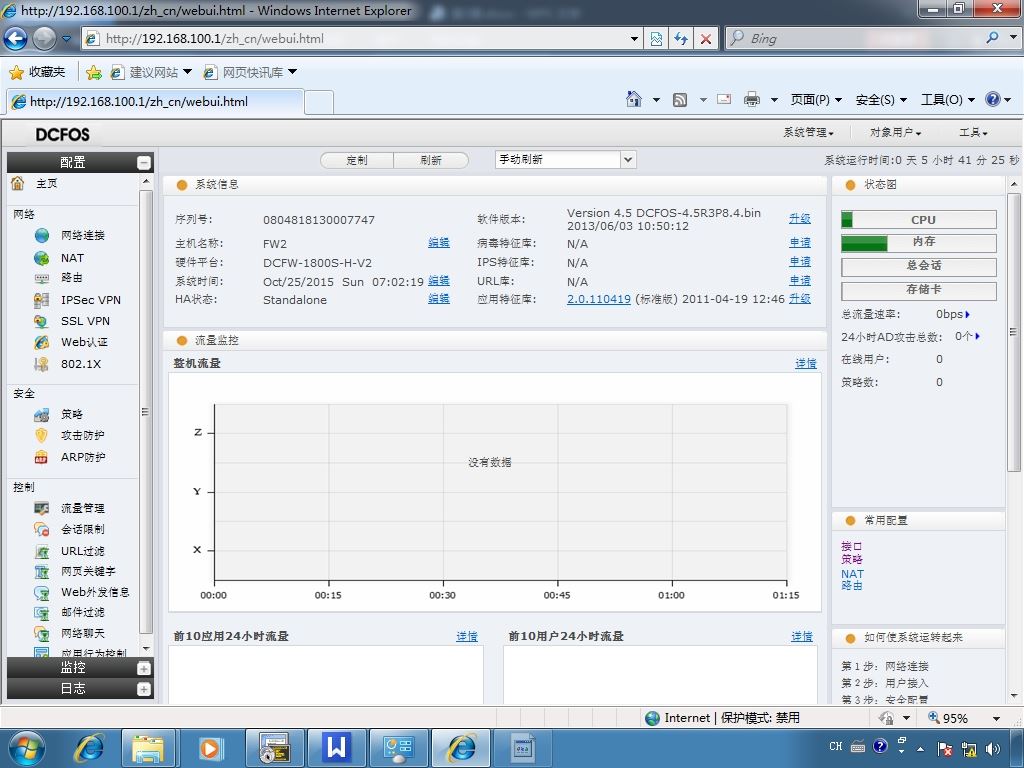The width and height of the screenshot is (1024, 768).
Task: Open the 攻击防护 shield icon
Action: click(42, 435)
